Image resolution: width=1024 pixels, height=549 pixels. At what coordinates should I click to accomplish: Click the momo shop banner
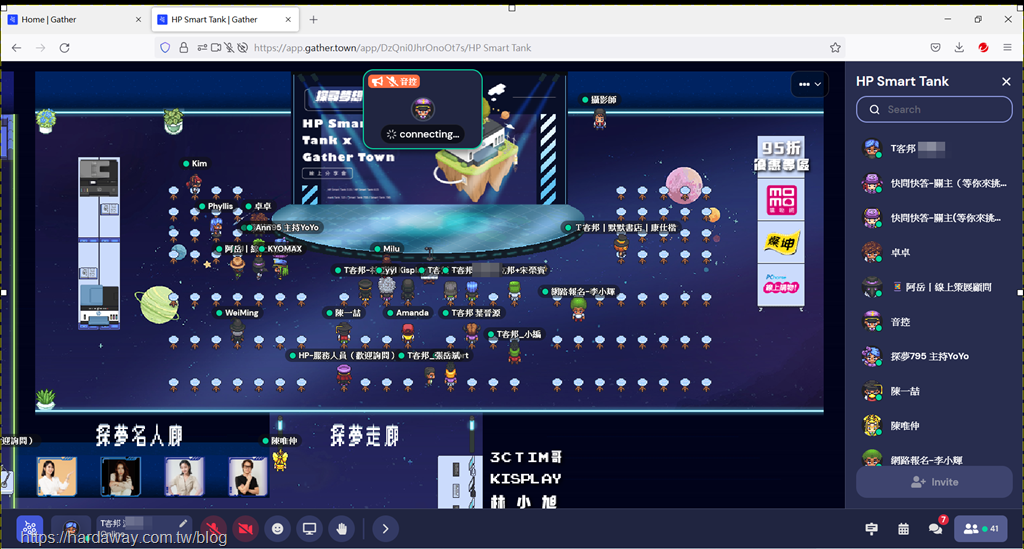[782, 200]
